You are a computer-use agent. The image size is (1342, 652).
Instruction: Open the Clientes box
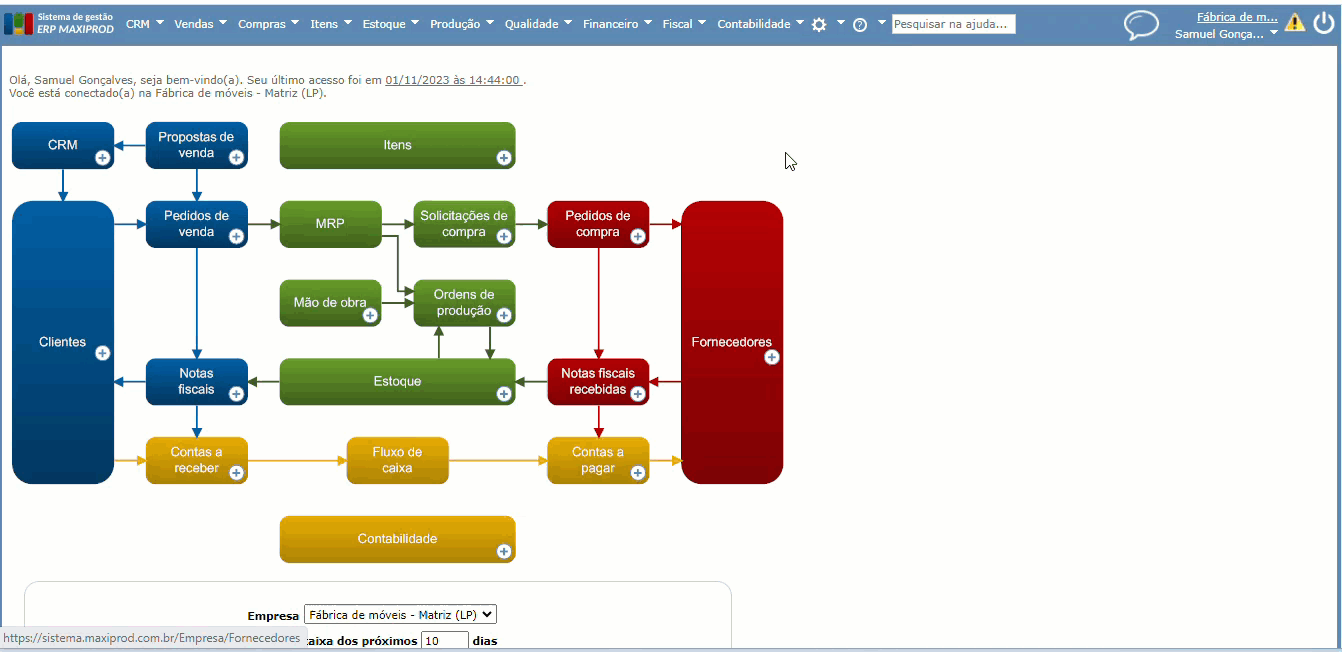[63, 342]
